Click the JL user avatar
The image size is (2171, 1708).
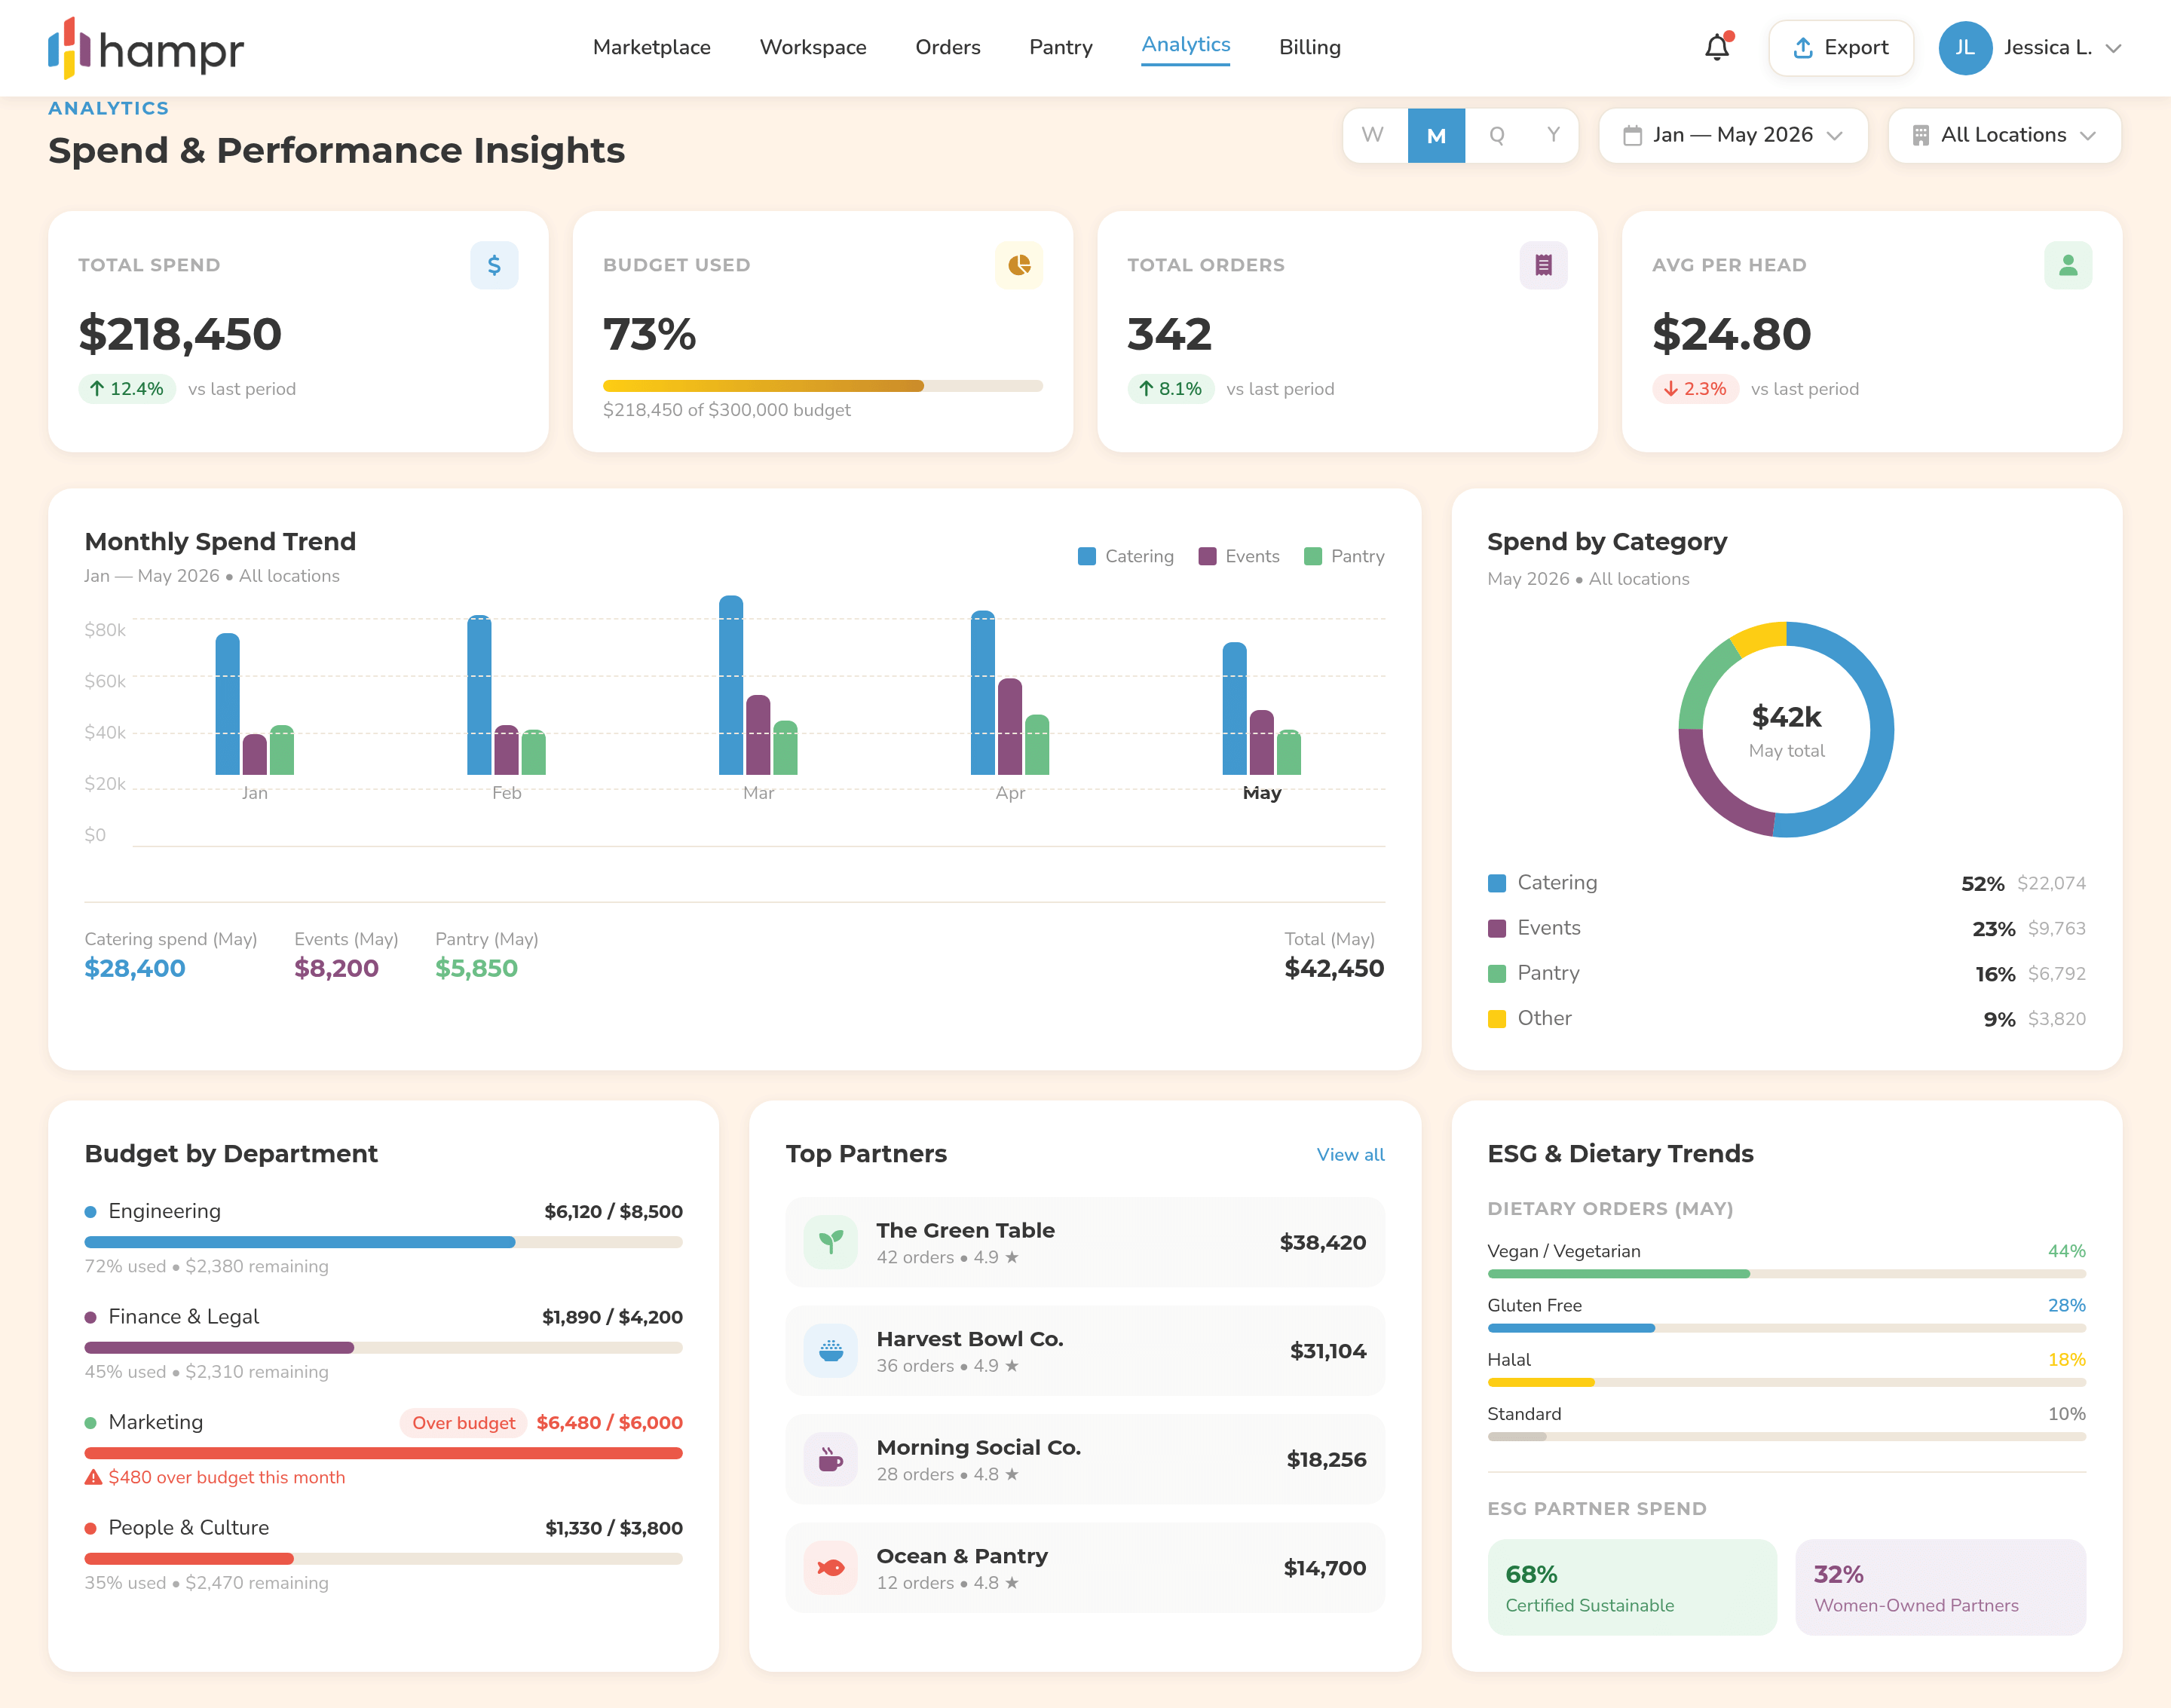tap(1964, 48)
